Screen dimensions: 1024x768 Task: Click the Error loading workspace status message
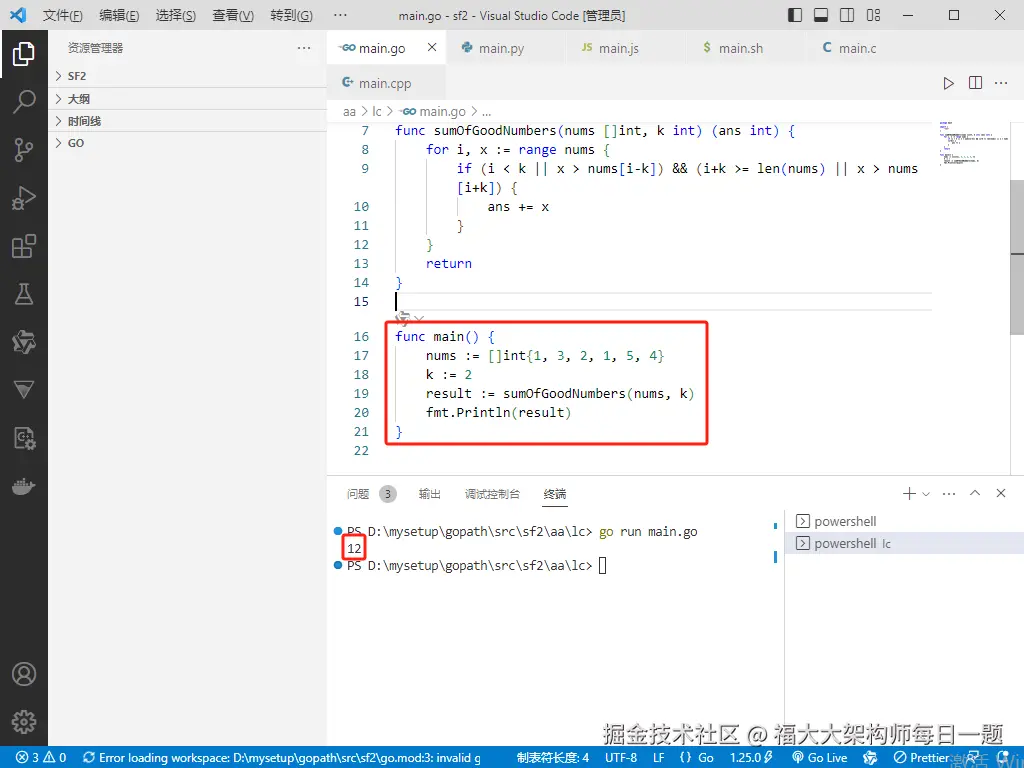click(x=282, y=758)
